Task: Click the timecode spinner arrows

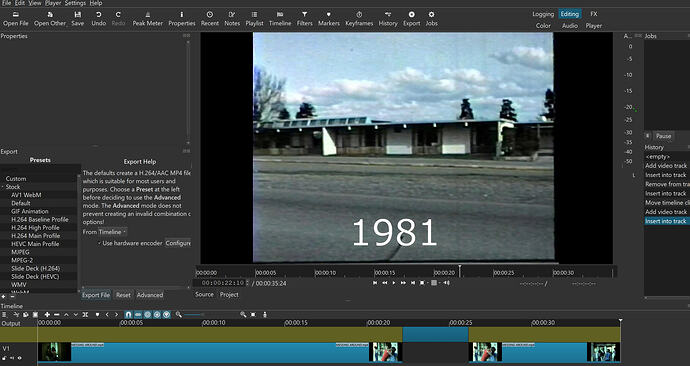Action: coord(247,283)
